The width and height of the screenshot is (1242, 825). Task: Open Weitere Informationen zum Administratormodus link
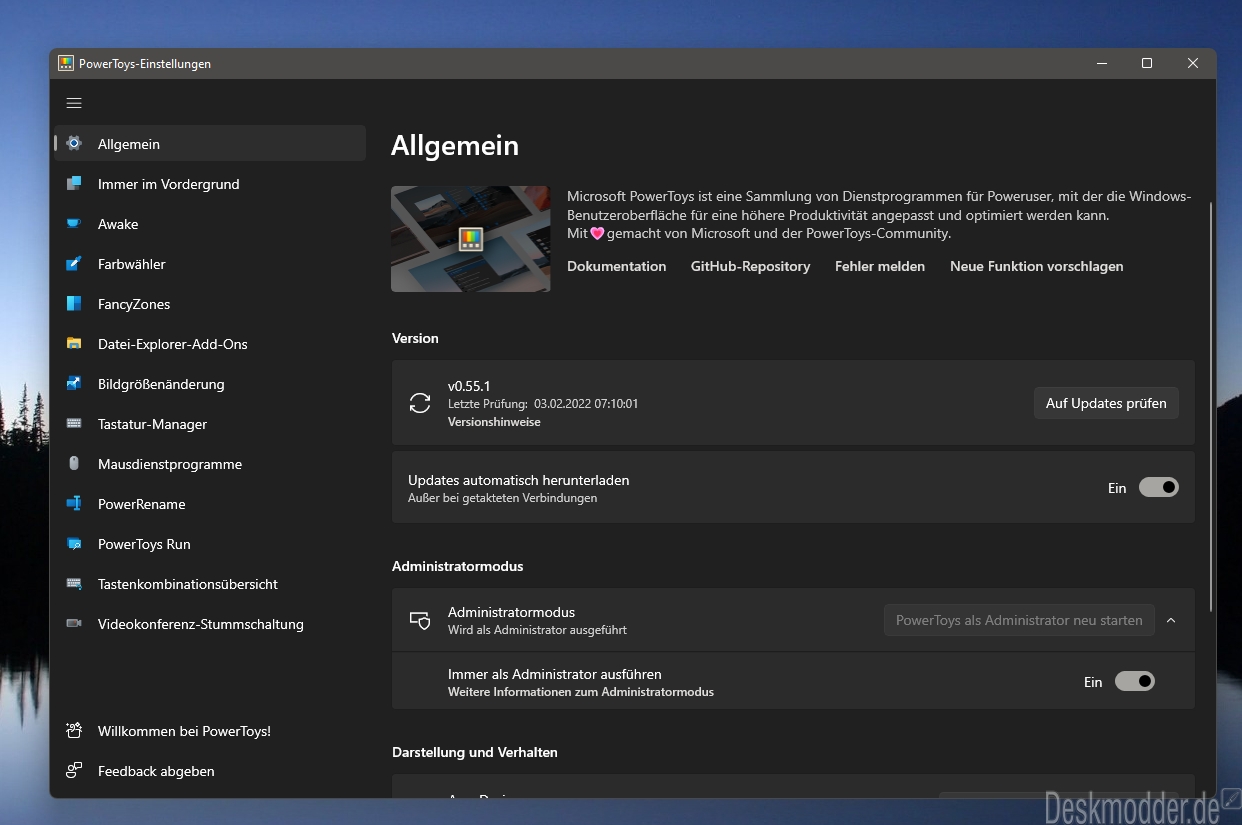[x=581, y=692]
